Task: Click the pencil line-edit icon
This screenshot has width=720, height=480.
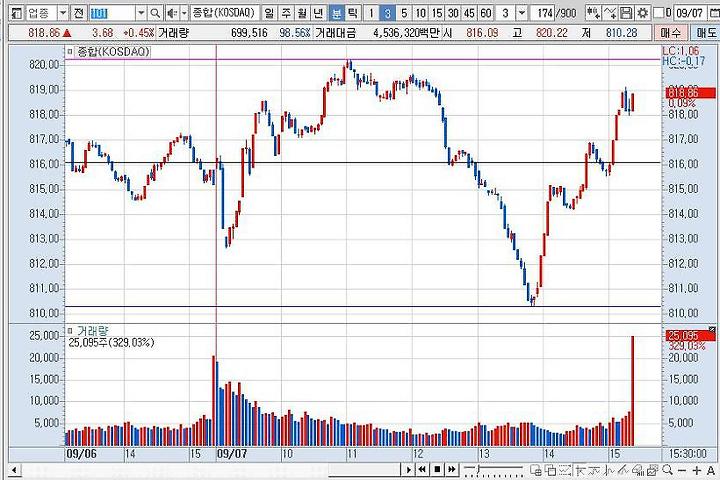Action: tap(624, 470)
